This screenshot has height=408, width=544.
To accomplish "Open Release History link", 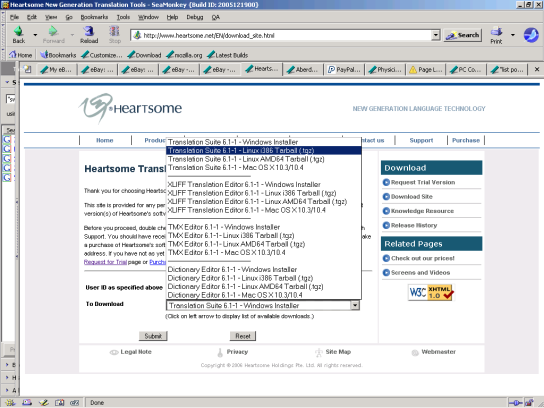I will coord(414,225).
